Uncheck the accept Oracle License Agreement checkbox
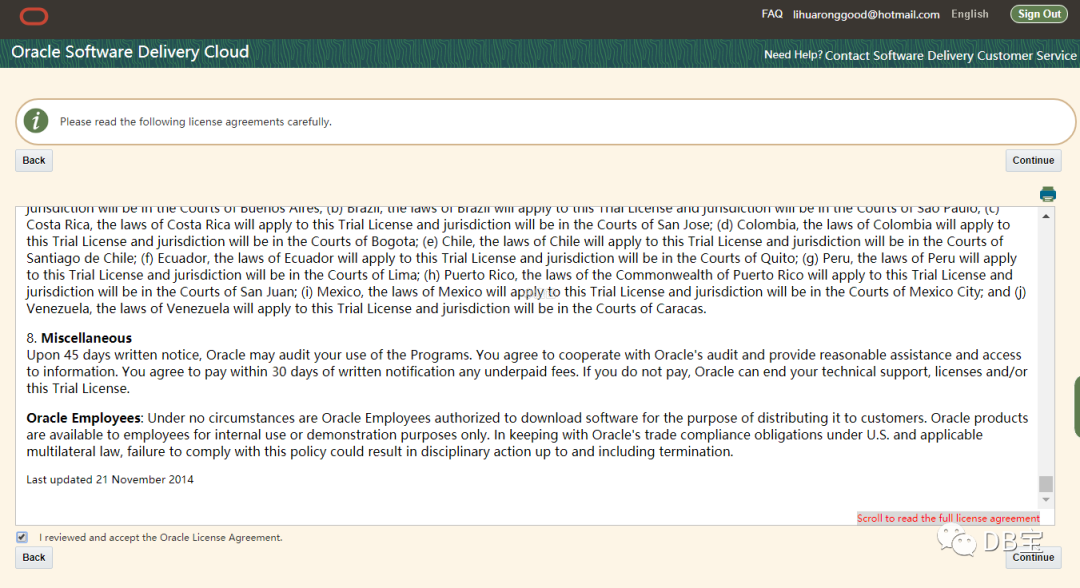 tap(22, 537)
